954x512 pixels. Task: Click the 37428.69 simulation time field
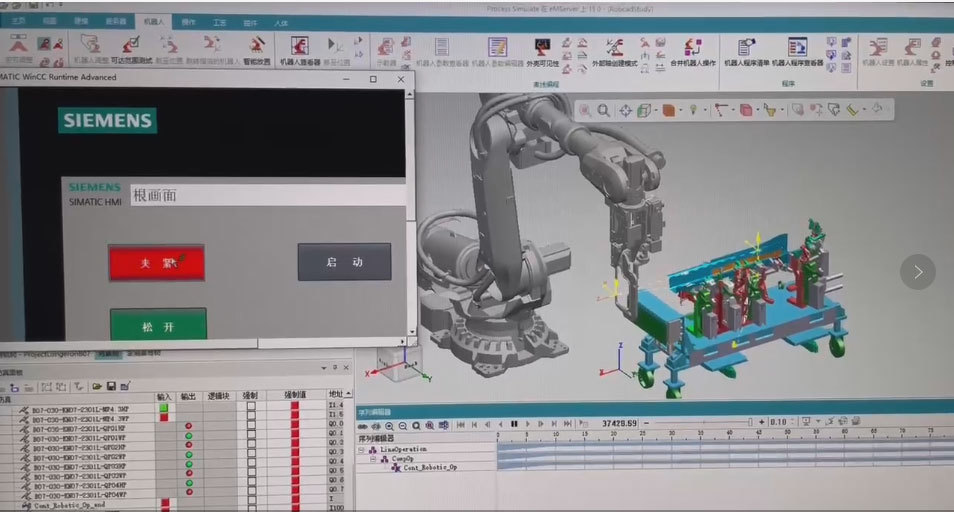tap(619, 423)
